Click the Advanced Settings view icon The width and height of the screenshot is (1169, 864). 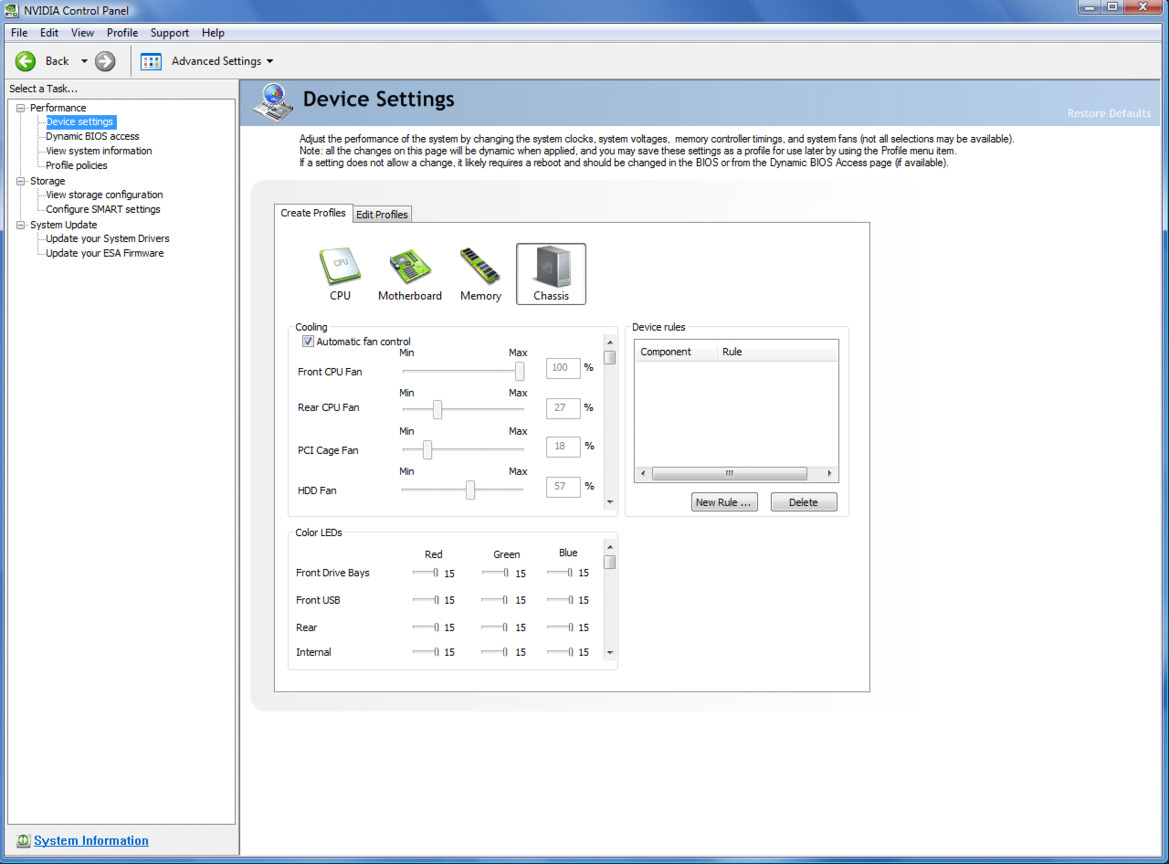point(151,62)
